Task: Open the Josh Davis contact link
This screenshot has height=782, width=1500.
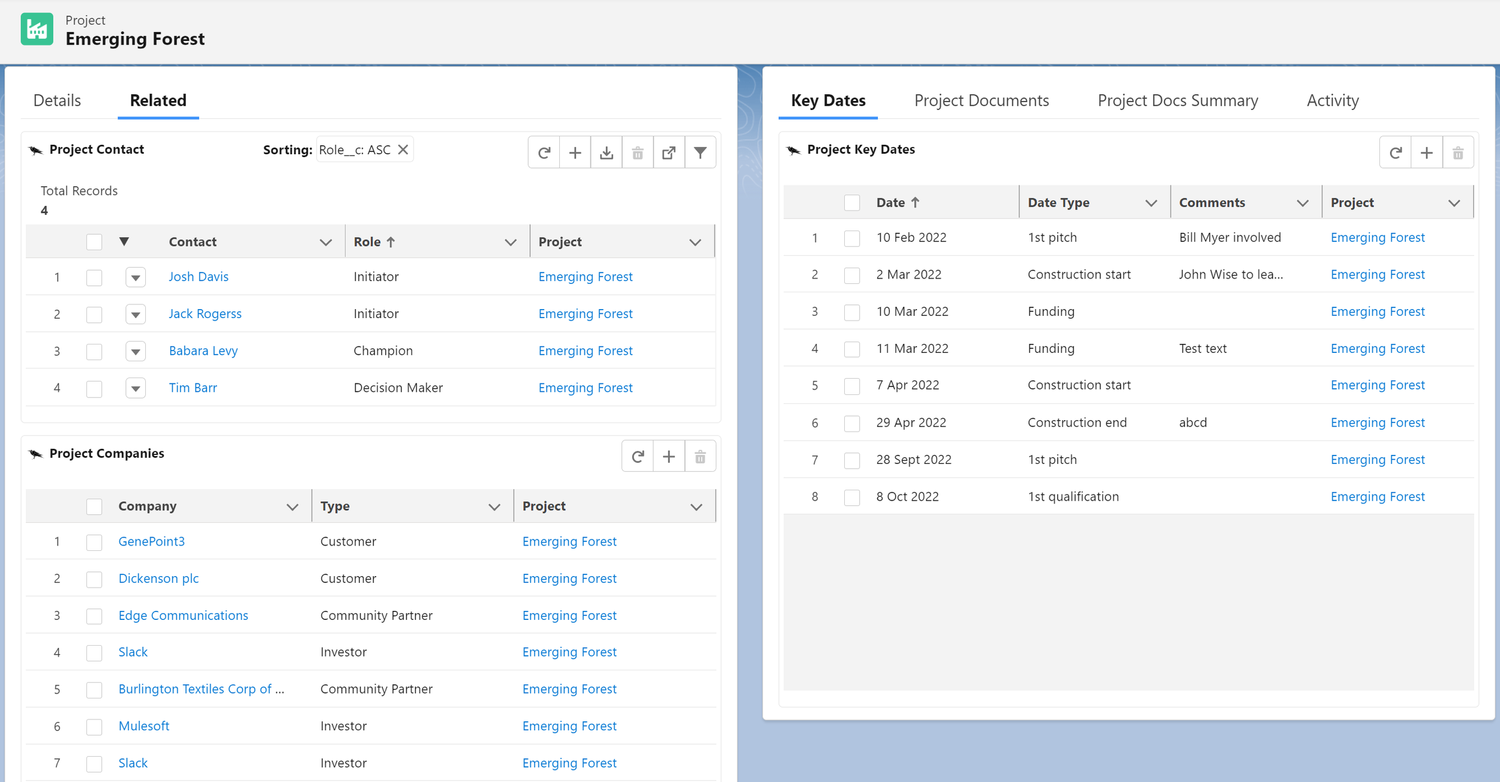Action: coord(199,277)
